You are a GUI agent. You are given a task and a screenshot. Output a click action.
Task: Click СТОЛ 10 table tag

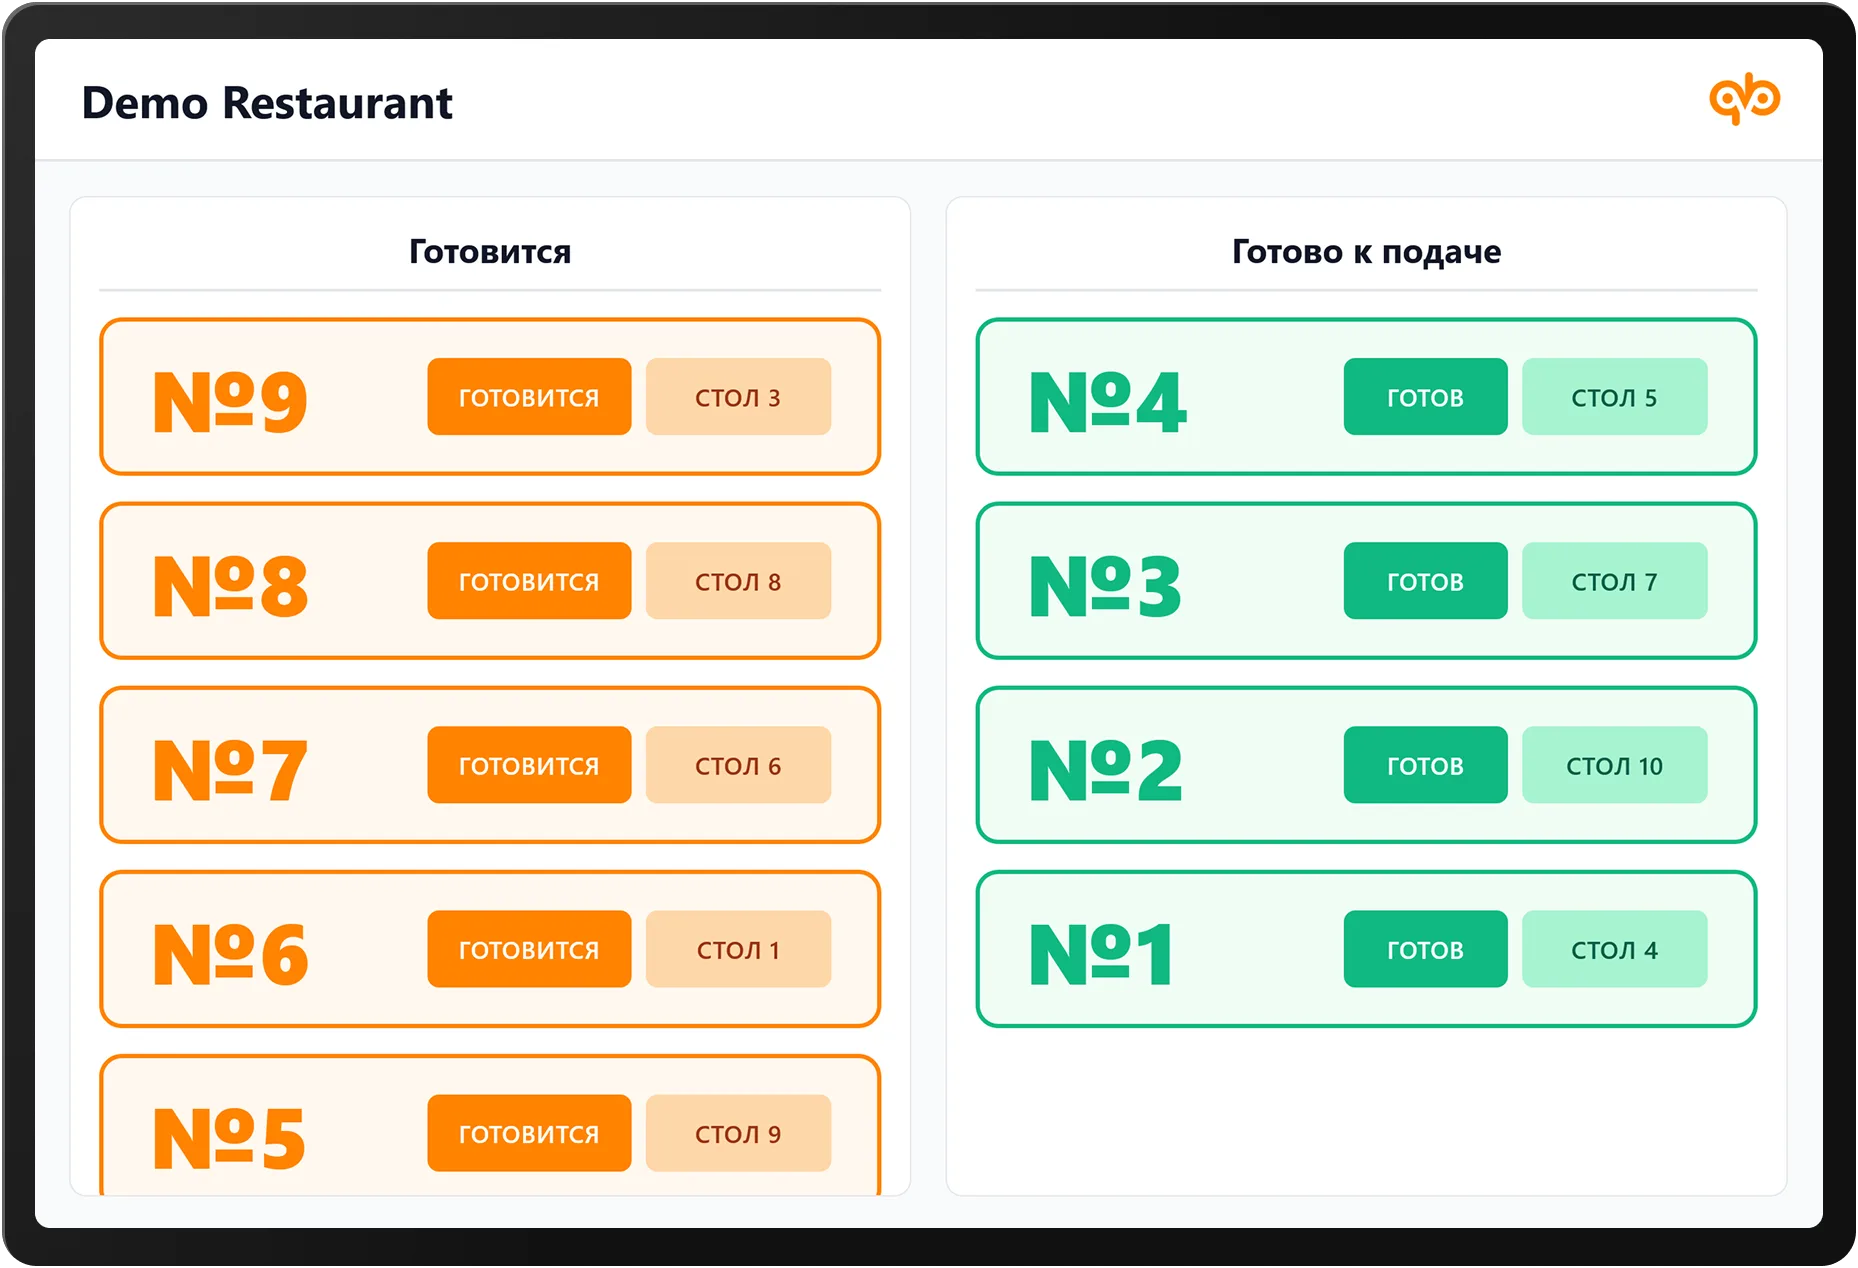tap(1614, 765)
